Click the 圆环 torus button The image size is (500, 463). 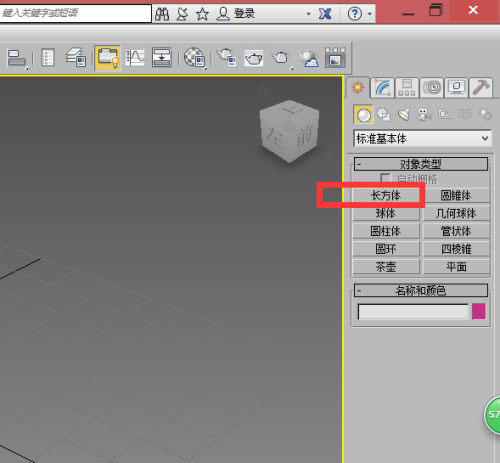386,249
